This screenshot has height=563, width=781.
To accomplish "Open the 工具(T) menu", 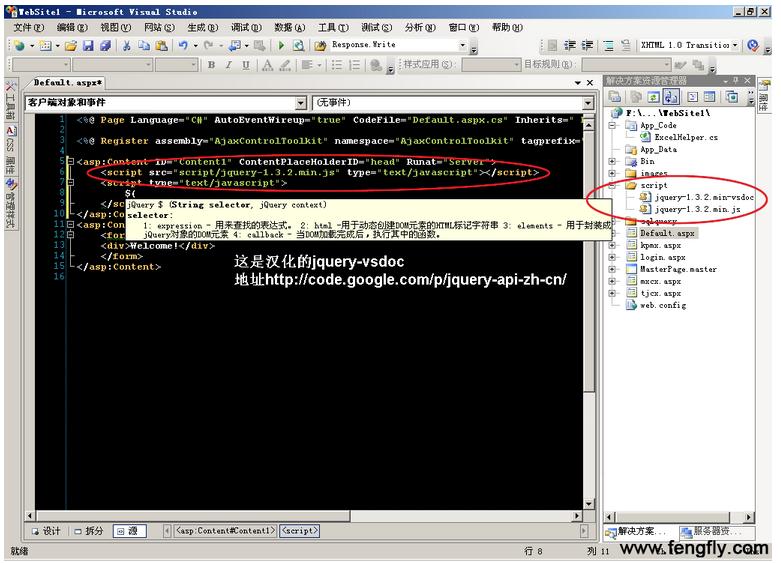I will [x=333, y=27].
